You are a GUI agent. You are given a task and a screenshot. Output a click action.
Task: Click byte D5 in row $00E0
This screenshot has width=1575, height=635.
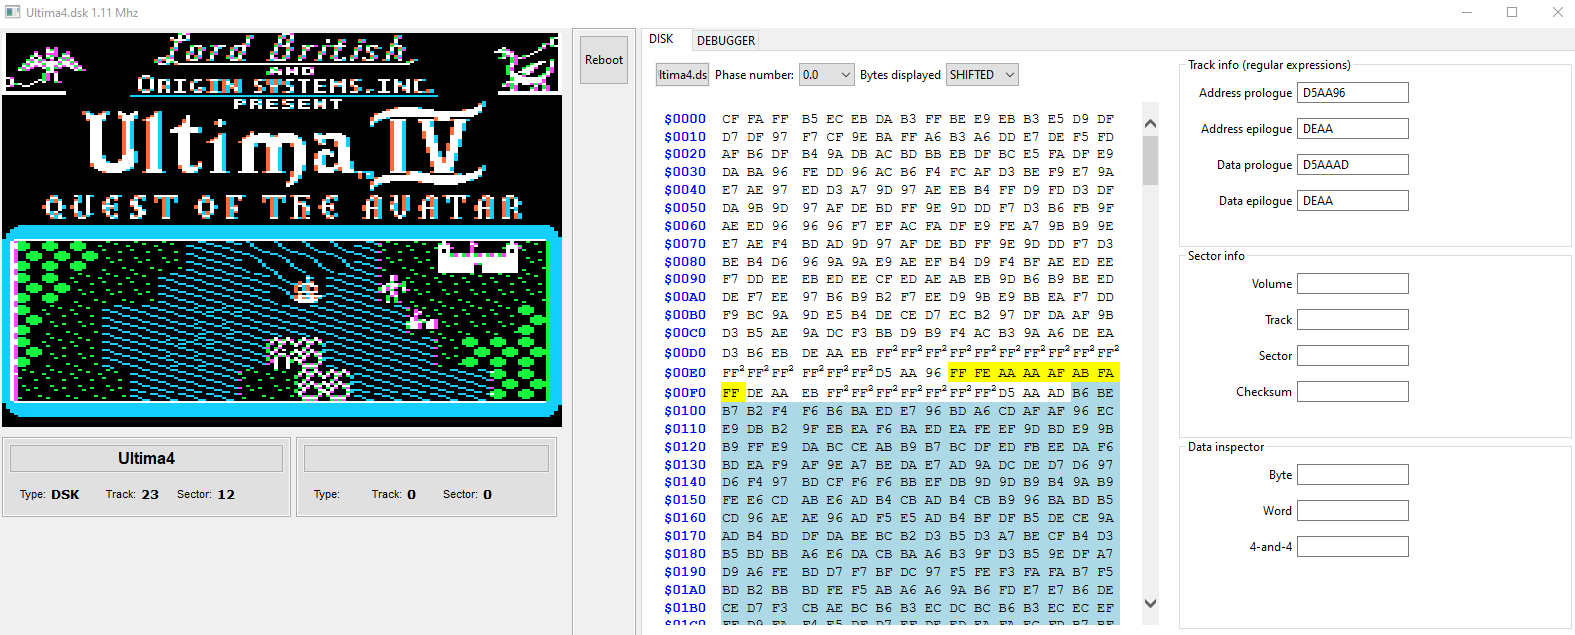[884, 373]
